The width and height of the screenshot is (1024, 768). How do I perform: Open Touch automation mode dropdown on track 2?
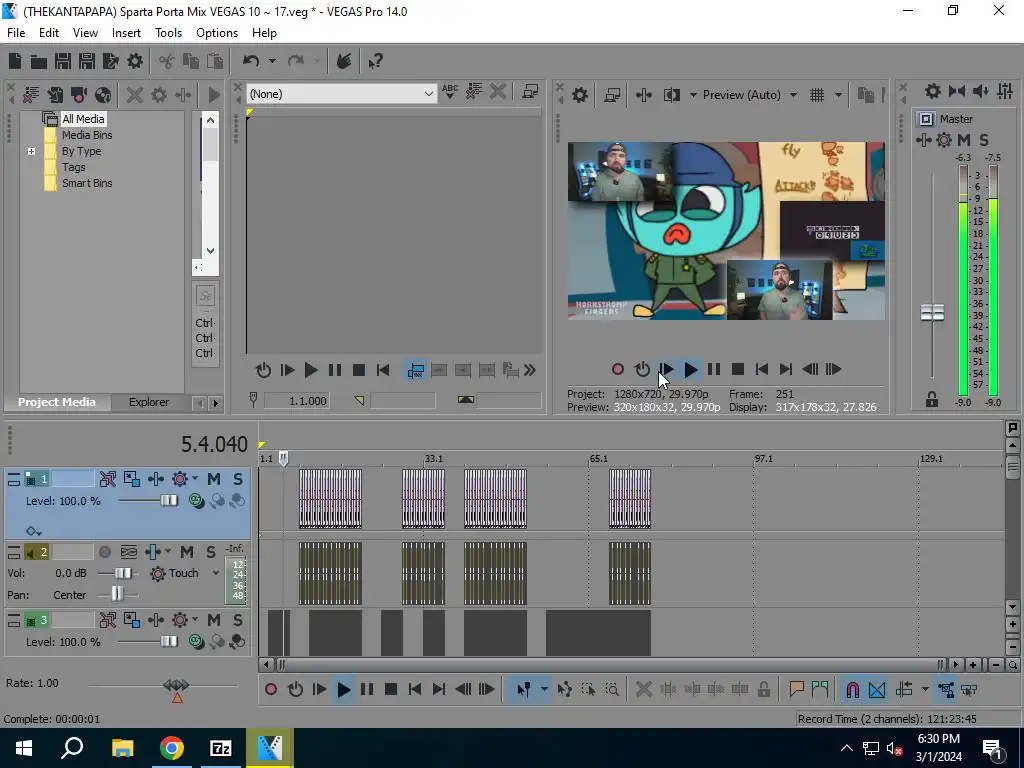[216, 573]
